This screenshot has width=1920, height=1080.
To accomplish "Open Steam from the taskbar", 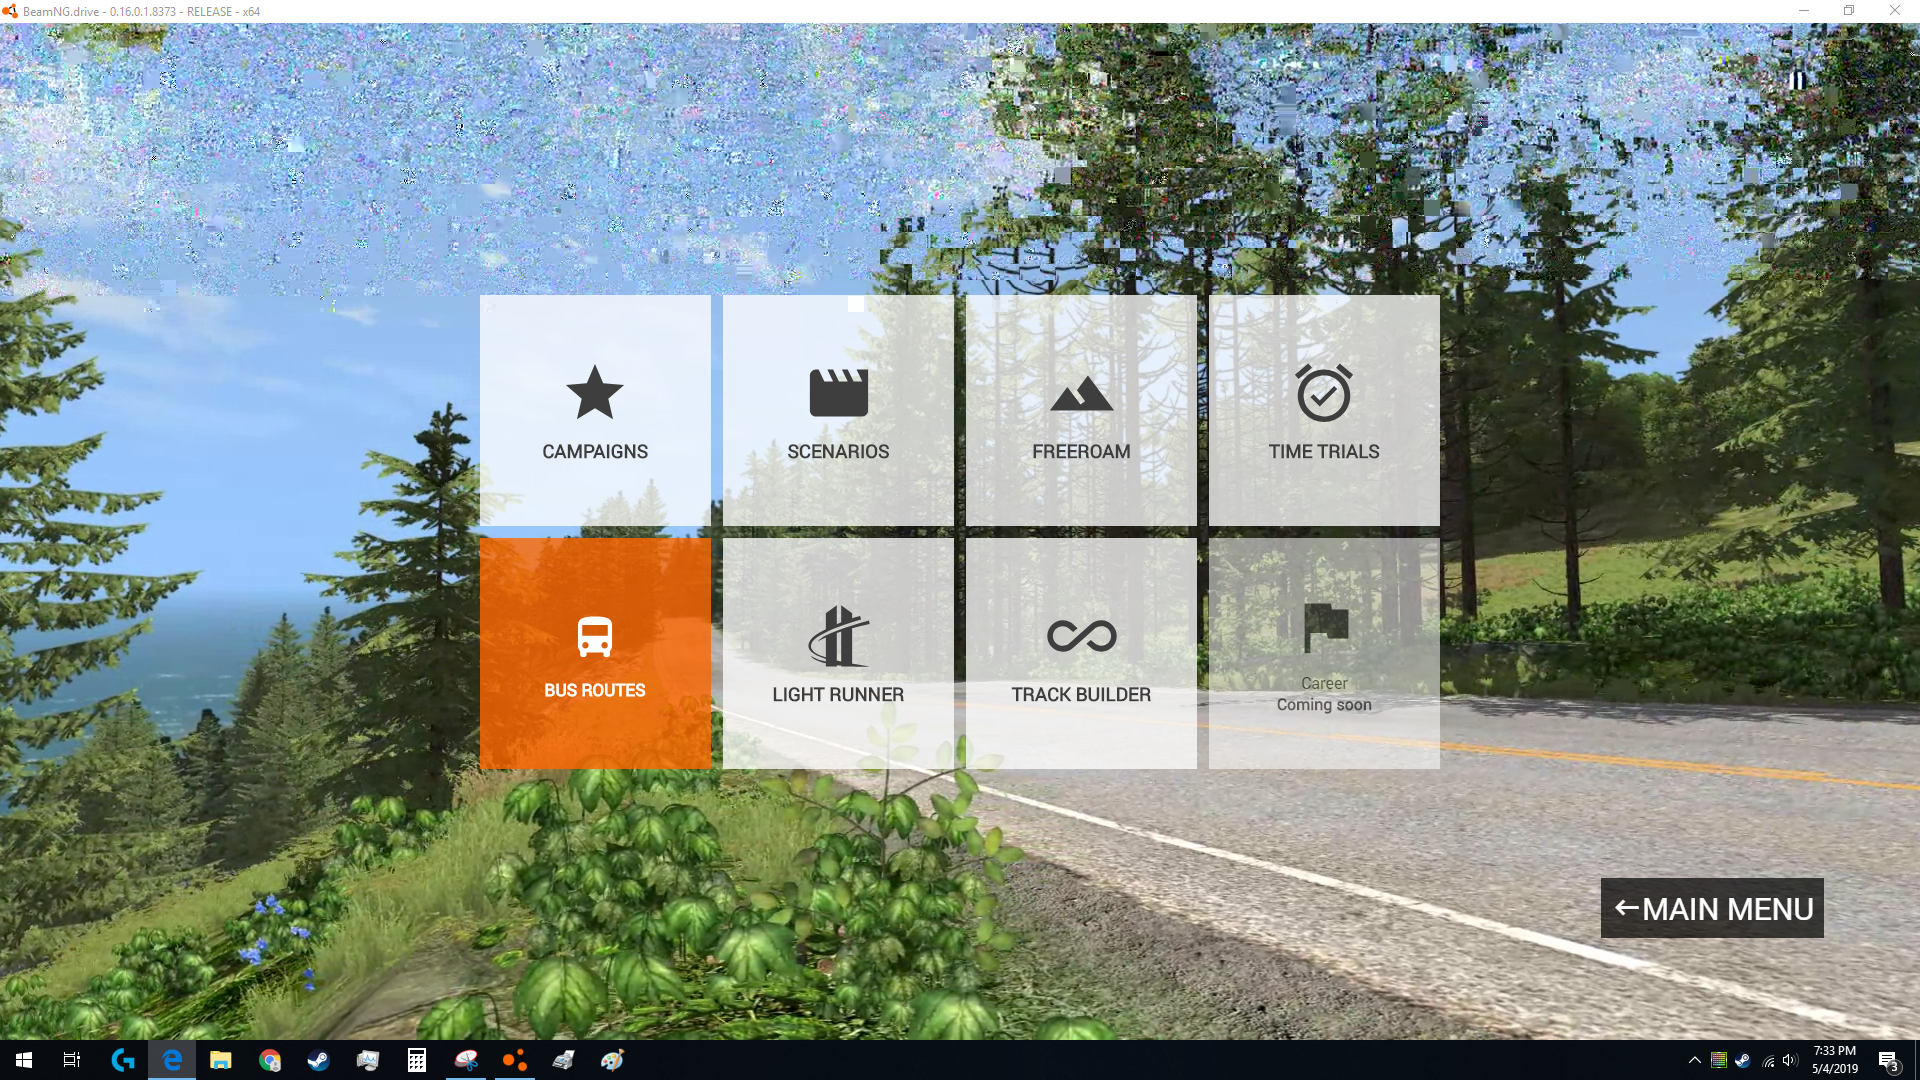I will pyautogui.click(x=318, y=1060).
